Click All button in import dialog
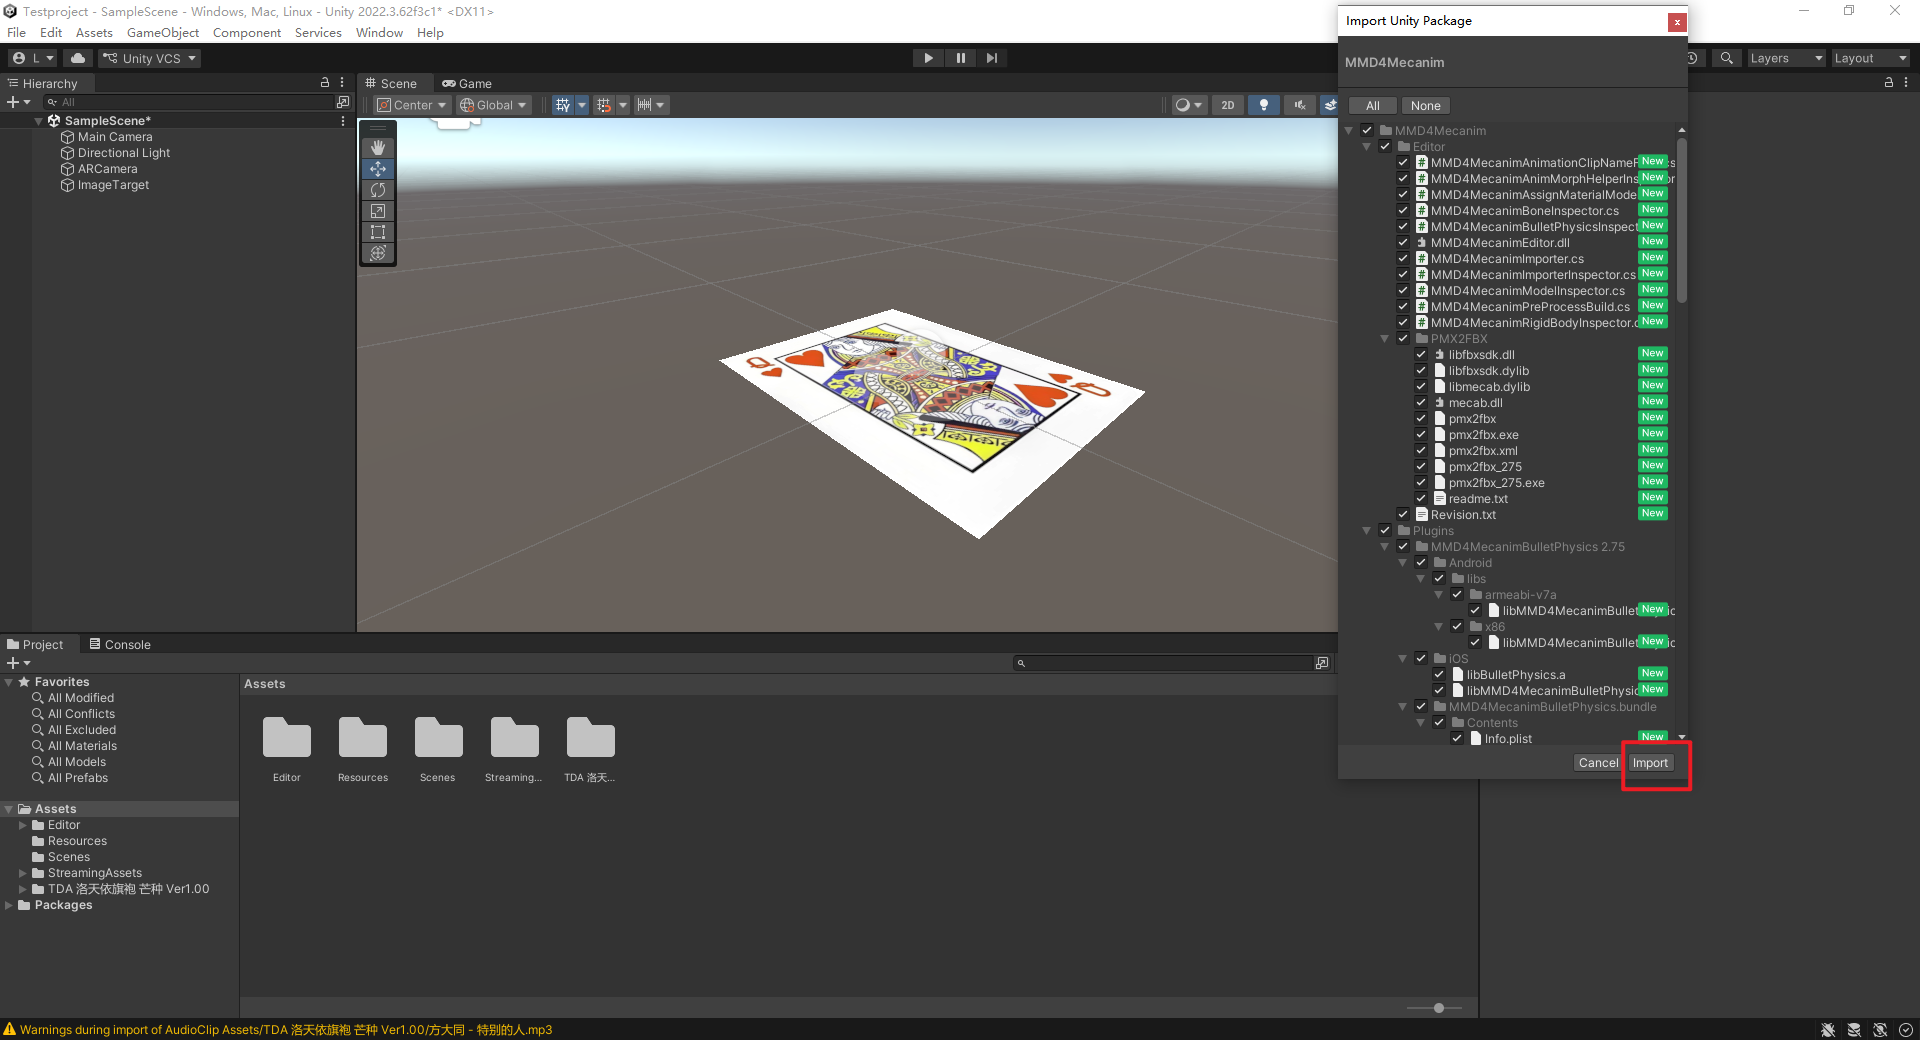This screenshot has height=1040, width=1920. (1373, 106)
